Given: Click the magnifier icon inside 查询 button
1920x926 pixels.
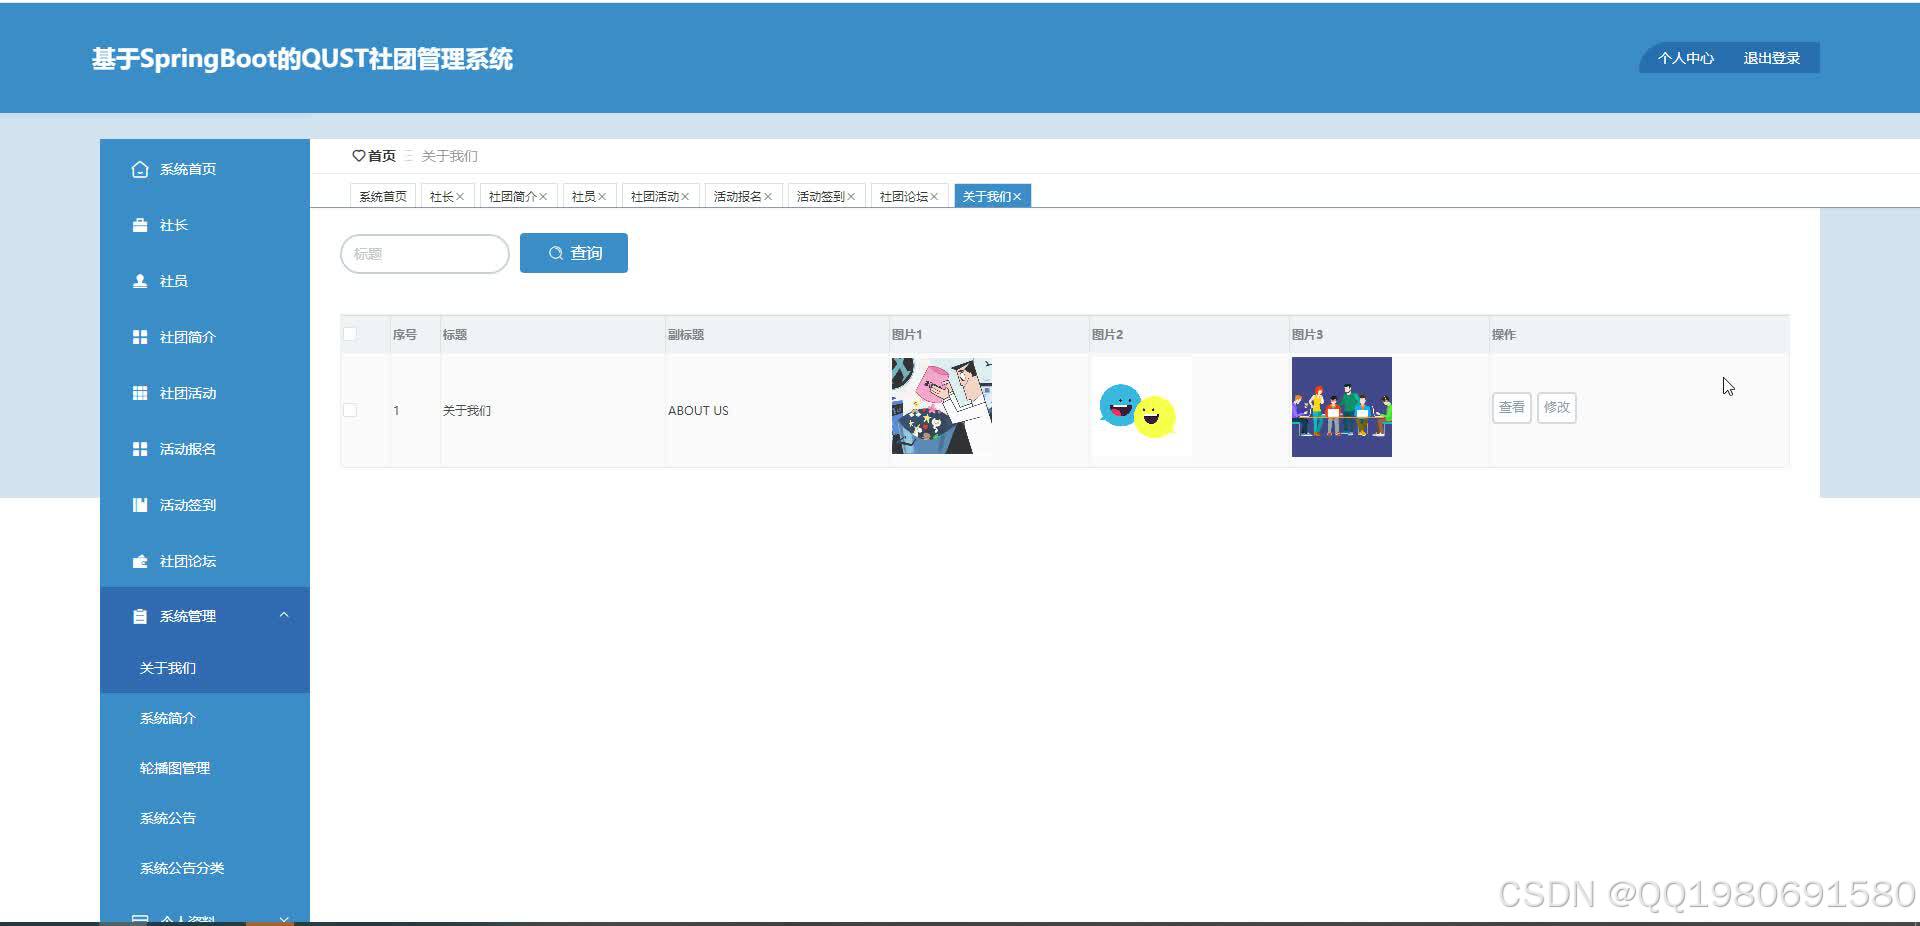Looking at the screenshot, I should pyautogui.click(x=556, y=253).
